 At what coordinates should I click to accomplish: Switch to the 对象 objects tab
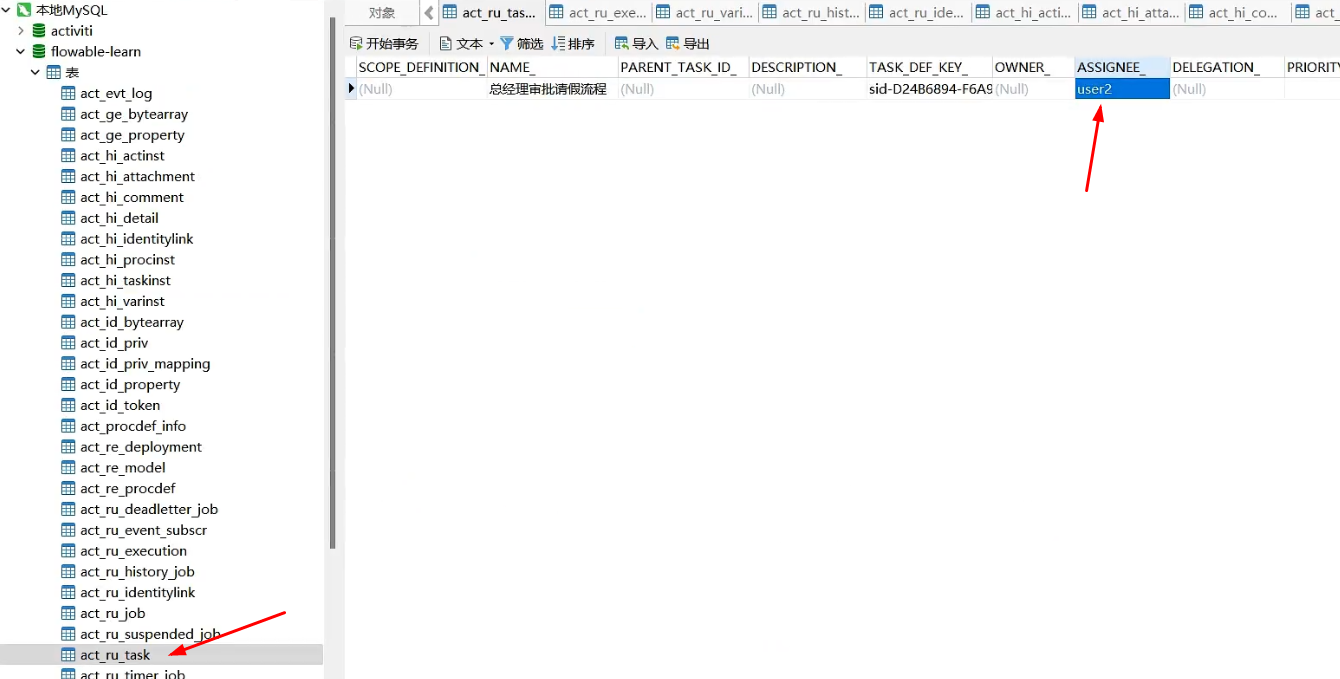point(382,13)
